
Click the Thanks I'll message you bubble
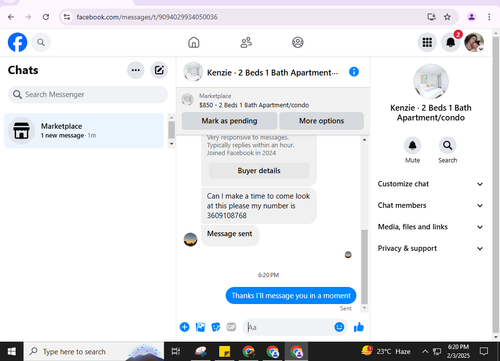(x=291, y=296)
